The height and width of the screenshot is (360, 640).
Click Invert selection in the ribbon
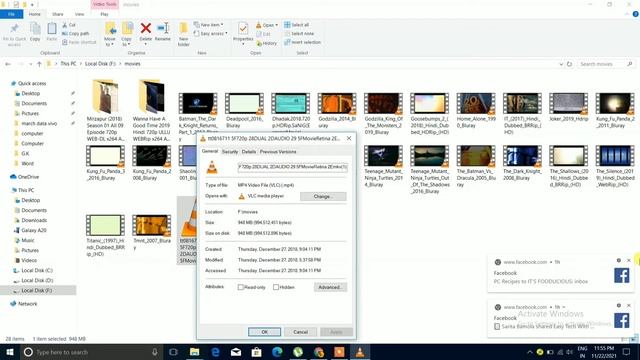click(x=302, y=42)
